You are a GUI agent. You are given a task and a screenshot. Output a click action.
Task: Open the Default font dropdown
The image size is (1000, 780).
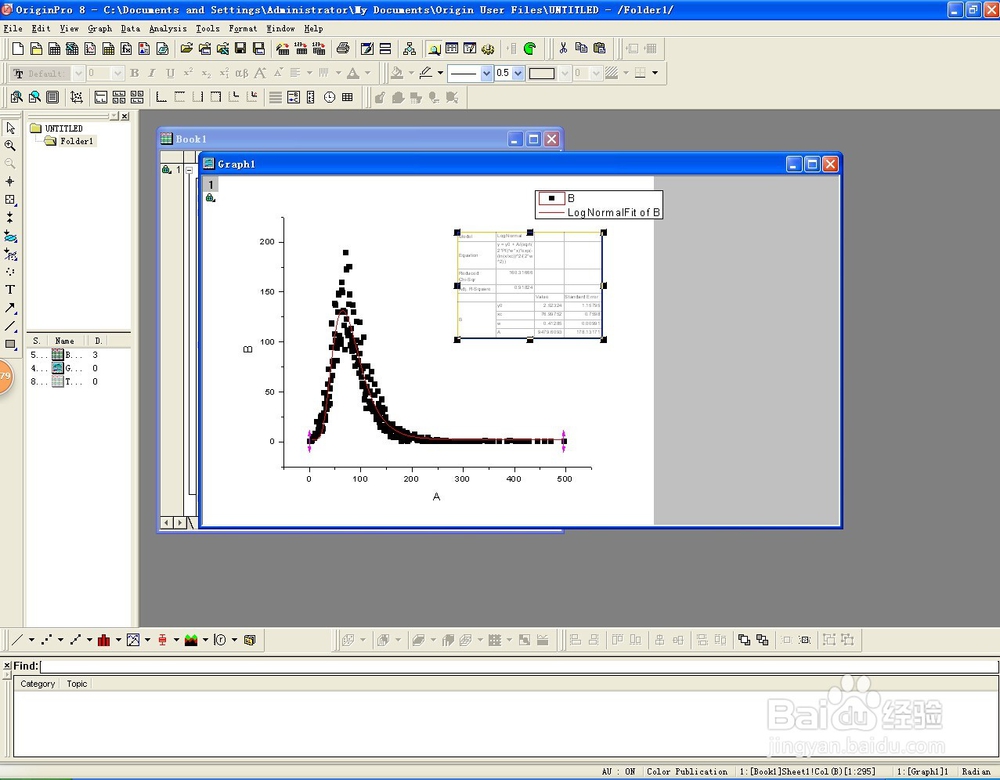click(78, 73)
